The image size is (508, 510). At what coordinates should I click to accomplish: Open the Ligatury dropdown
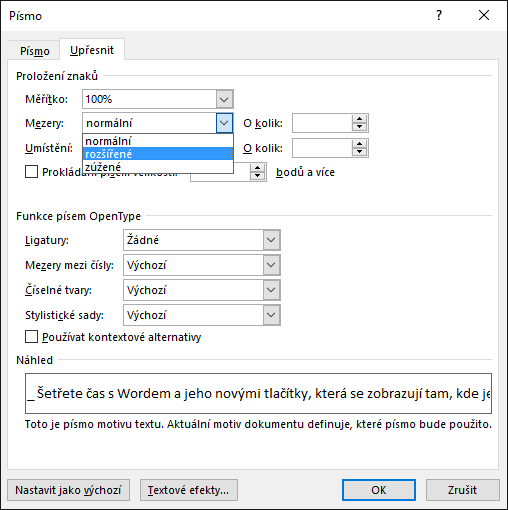point(271,240)
